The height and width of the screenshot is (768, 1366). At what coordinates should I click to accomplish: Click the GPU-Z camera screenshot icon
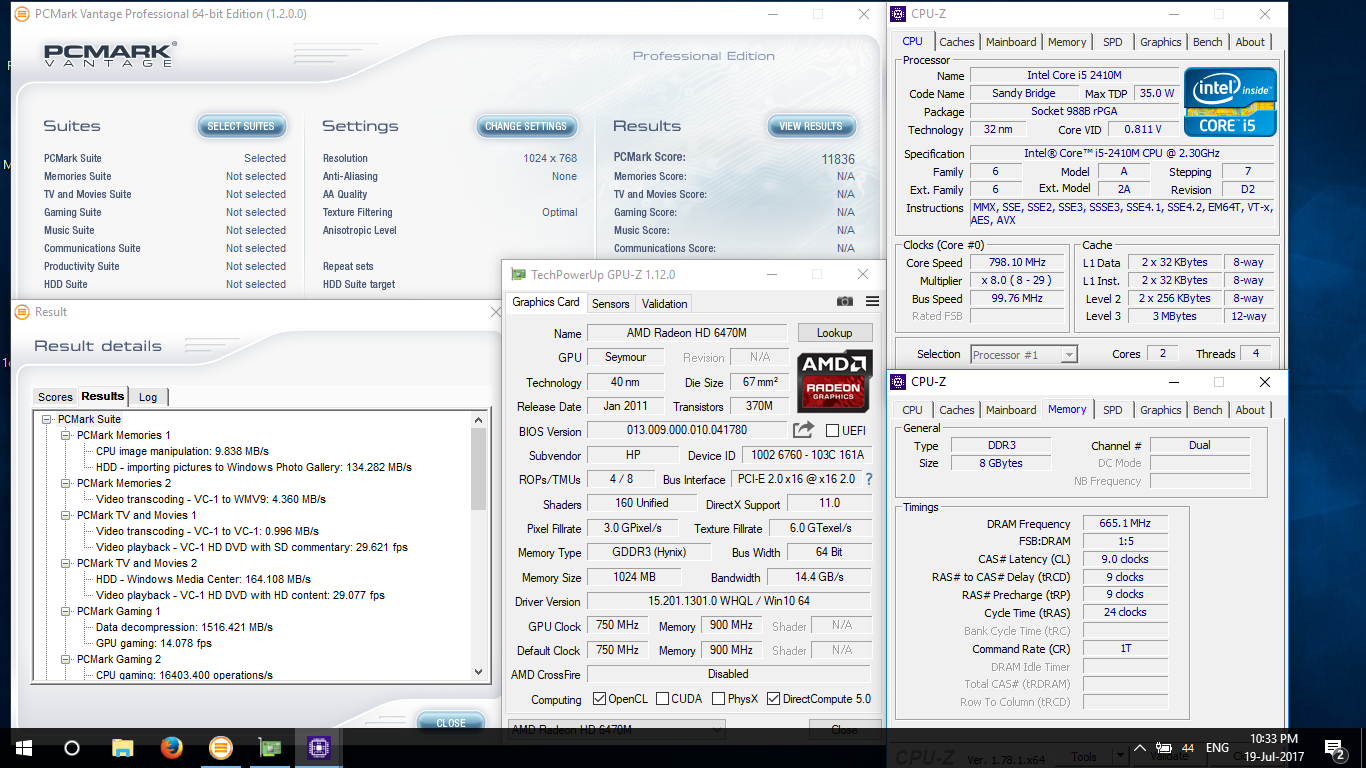point(845,302)
